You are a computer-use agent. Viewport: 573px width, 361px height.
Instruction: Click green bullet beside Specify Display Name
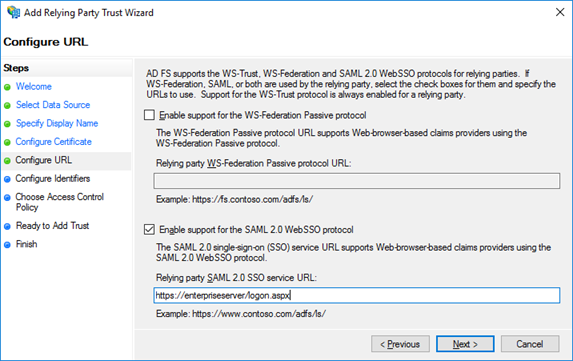coord(7,124)
